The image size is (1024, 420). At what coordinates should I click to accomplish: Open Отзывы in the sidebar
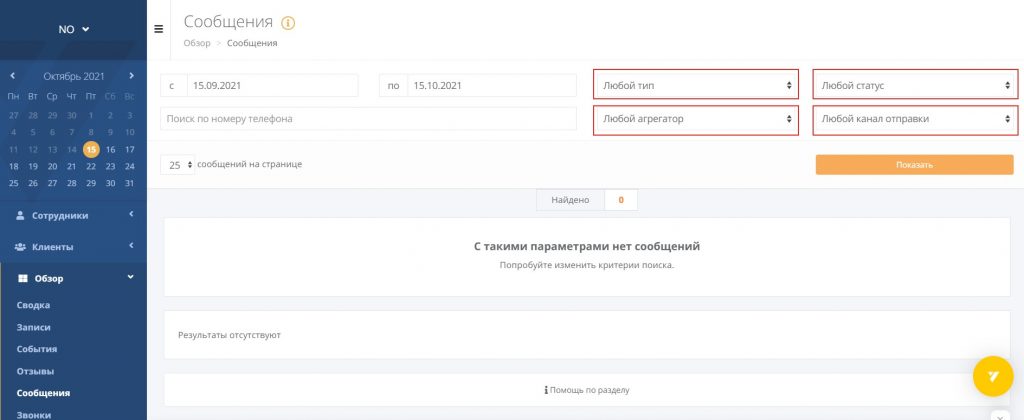pos(36,371)
